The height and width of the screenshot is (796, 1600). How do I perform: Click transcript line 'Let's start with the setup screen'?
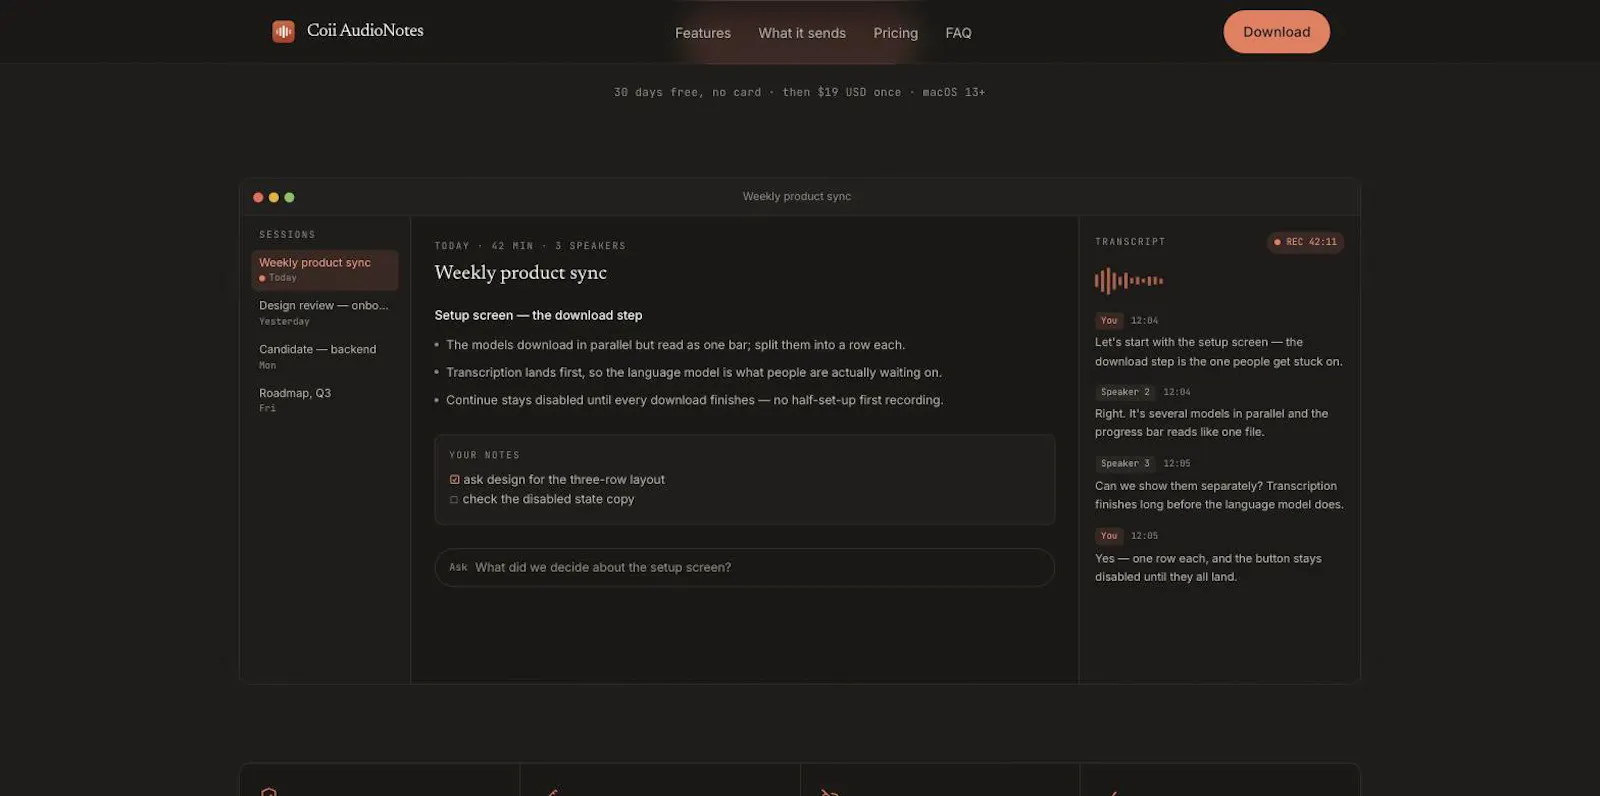[1218, 352]
